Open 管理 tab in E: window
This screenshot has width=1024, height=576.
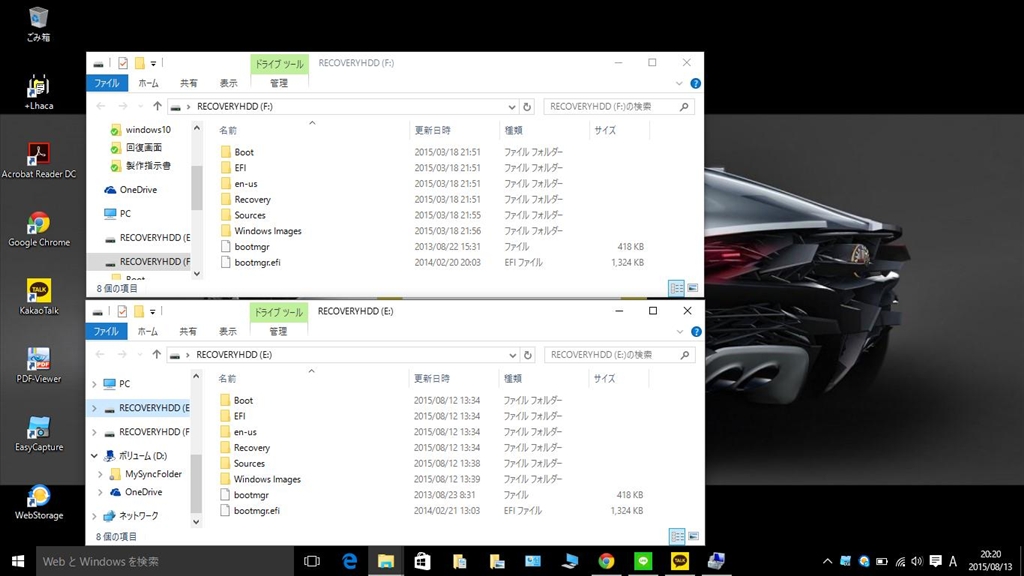click(278, 331)
